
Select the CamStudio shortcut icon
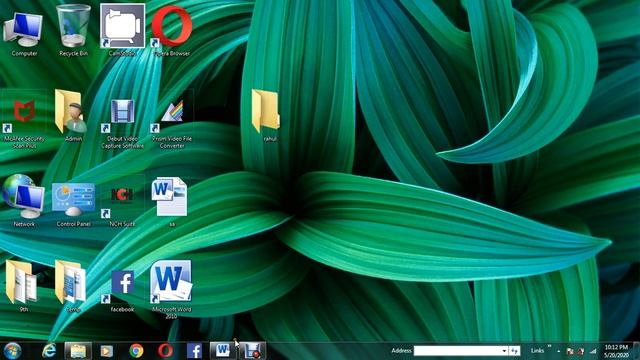click(x=122, y=30)
